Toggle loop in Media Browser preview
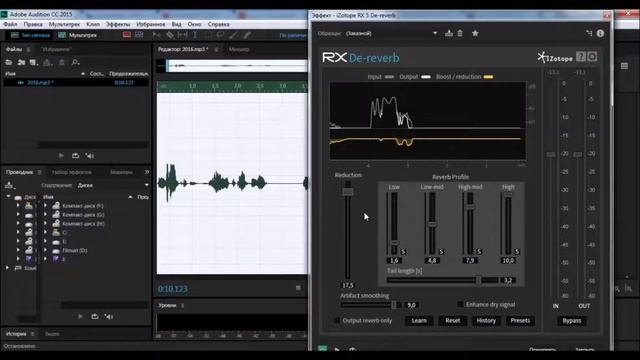 (x=95, y=316)
